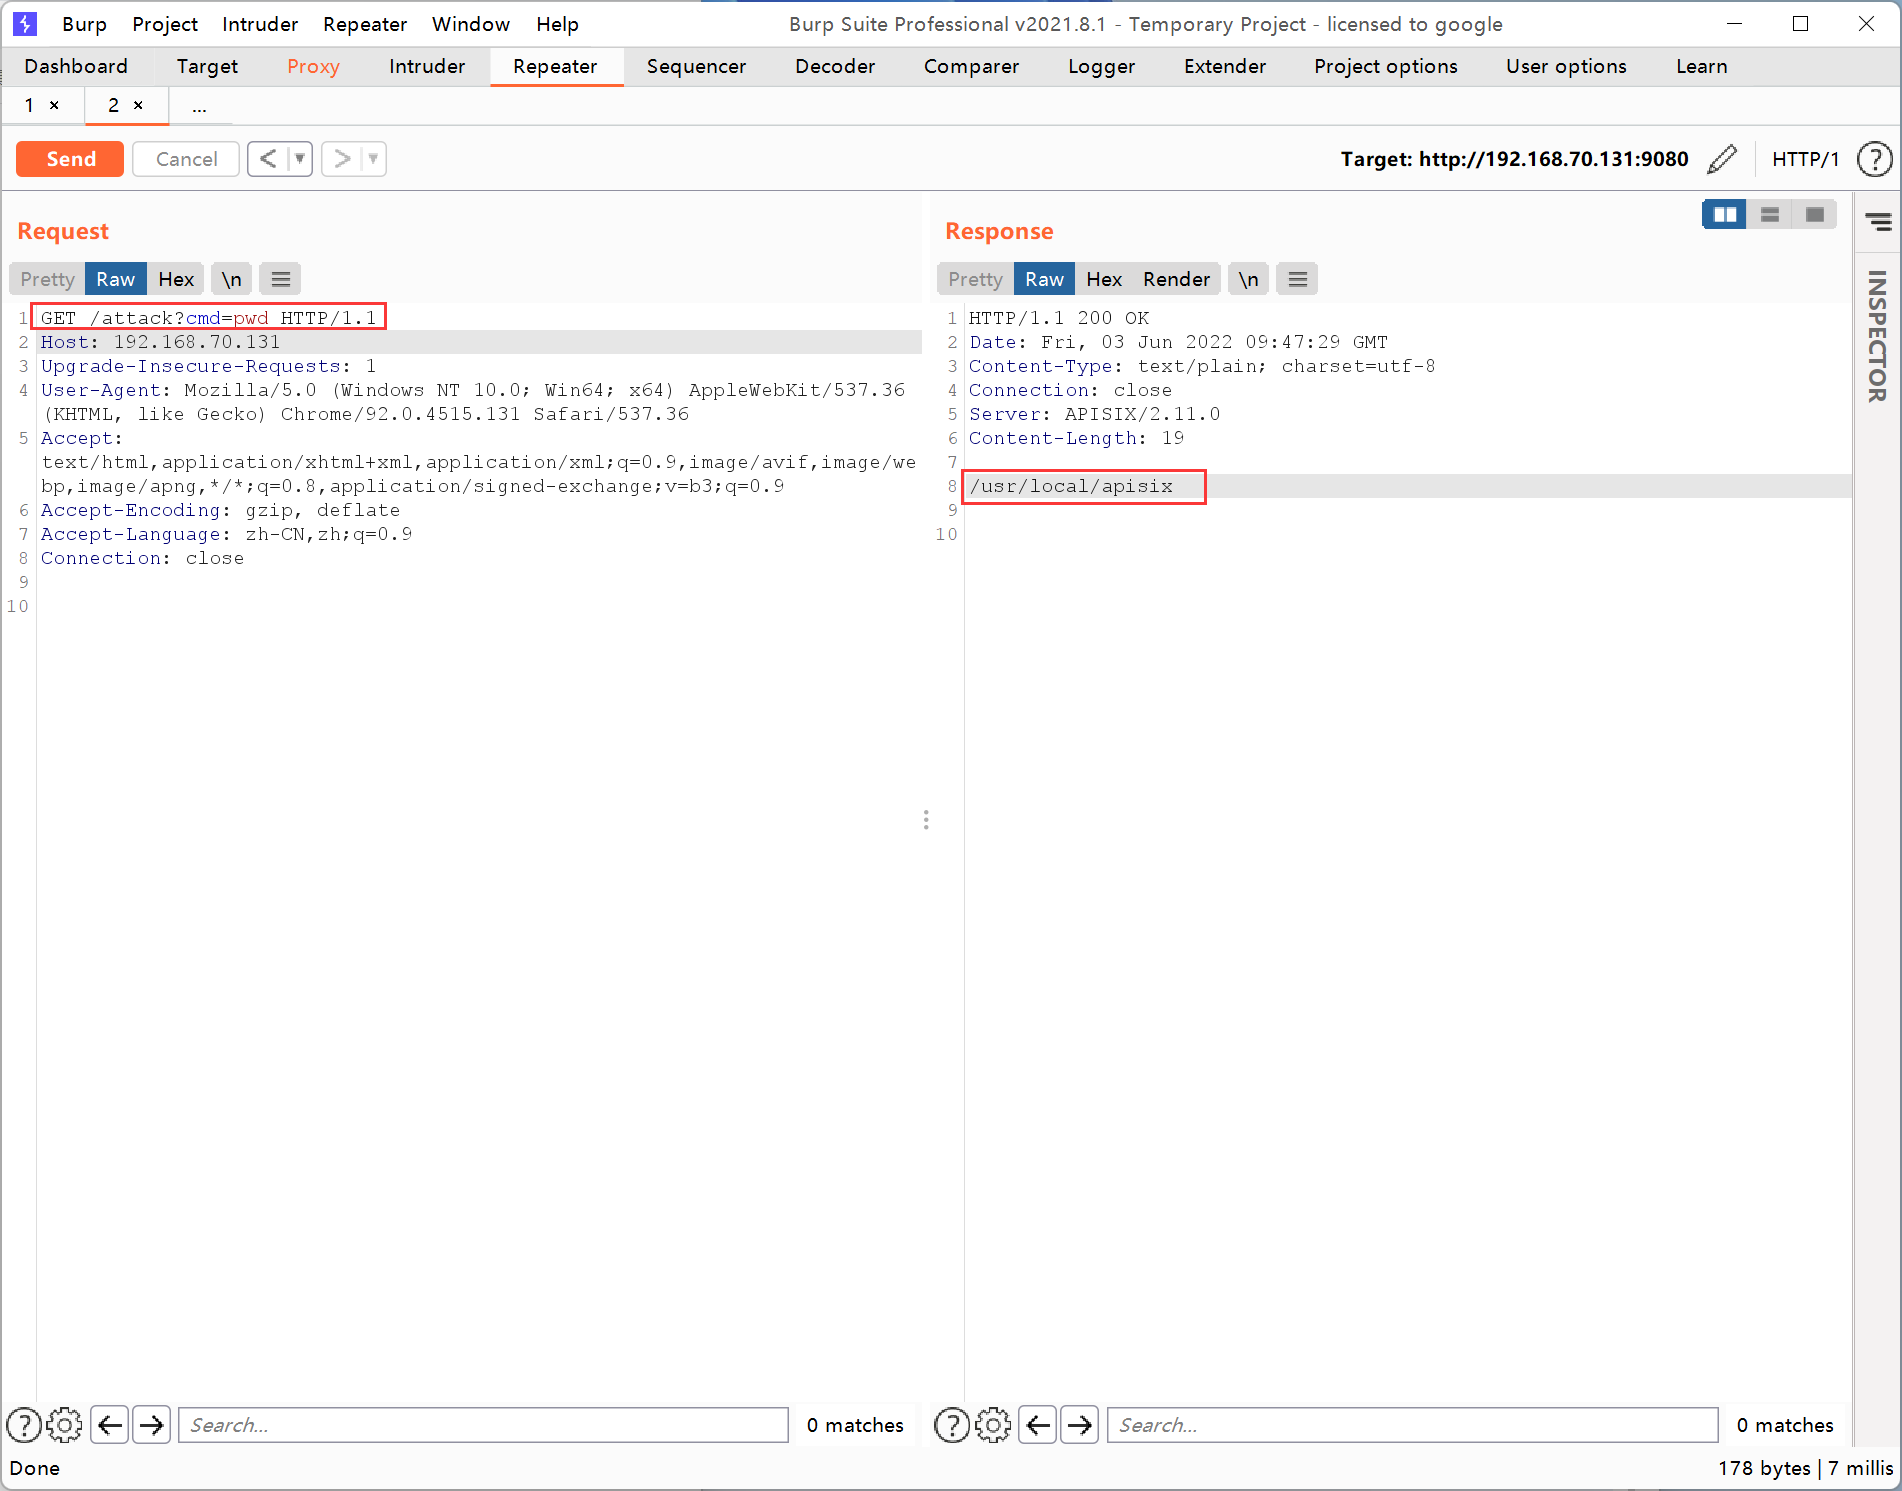Select combined tabbed layout icon
1902x1491 pixels.
click(x=1814, y=214)
